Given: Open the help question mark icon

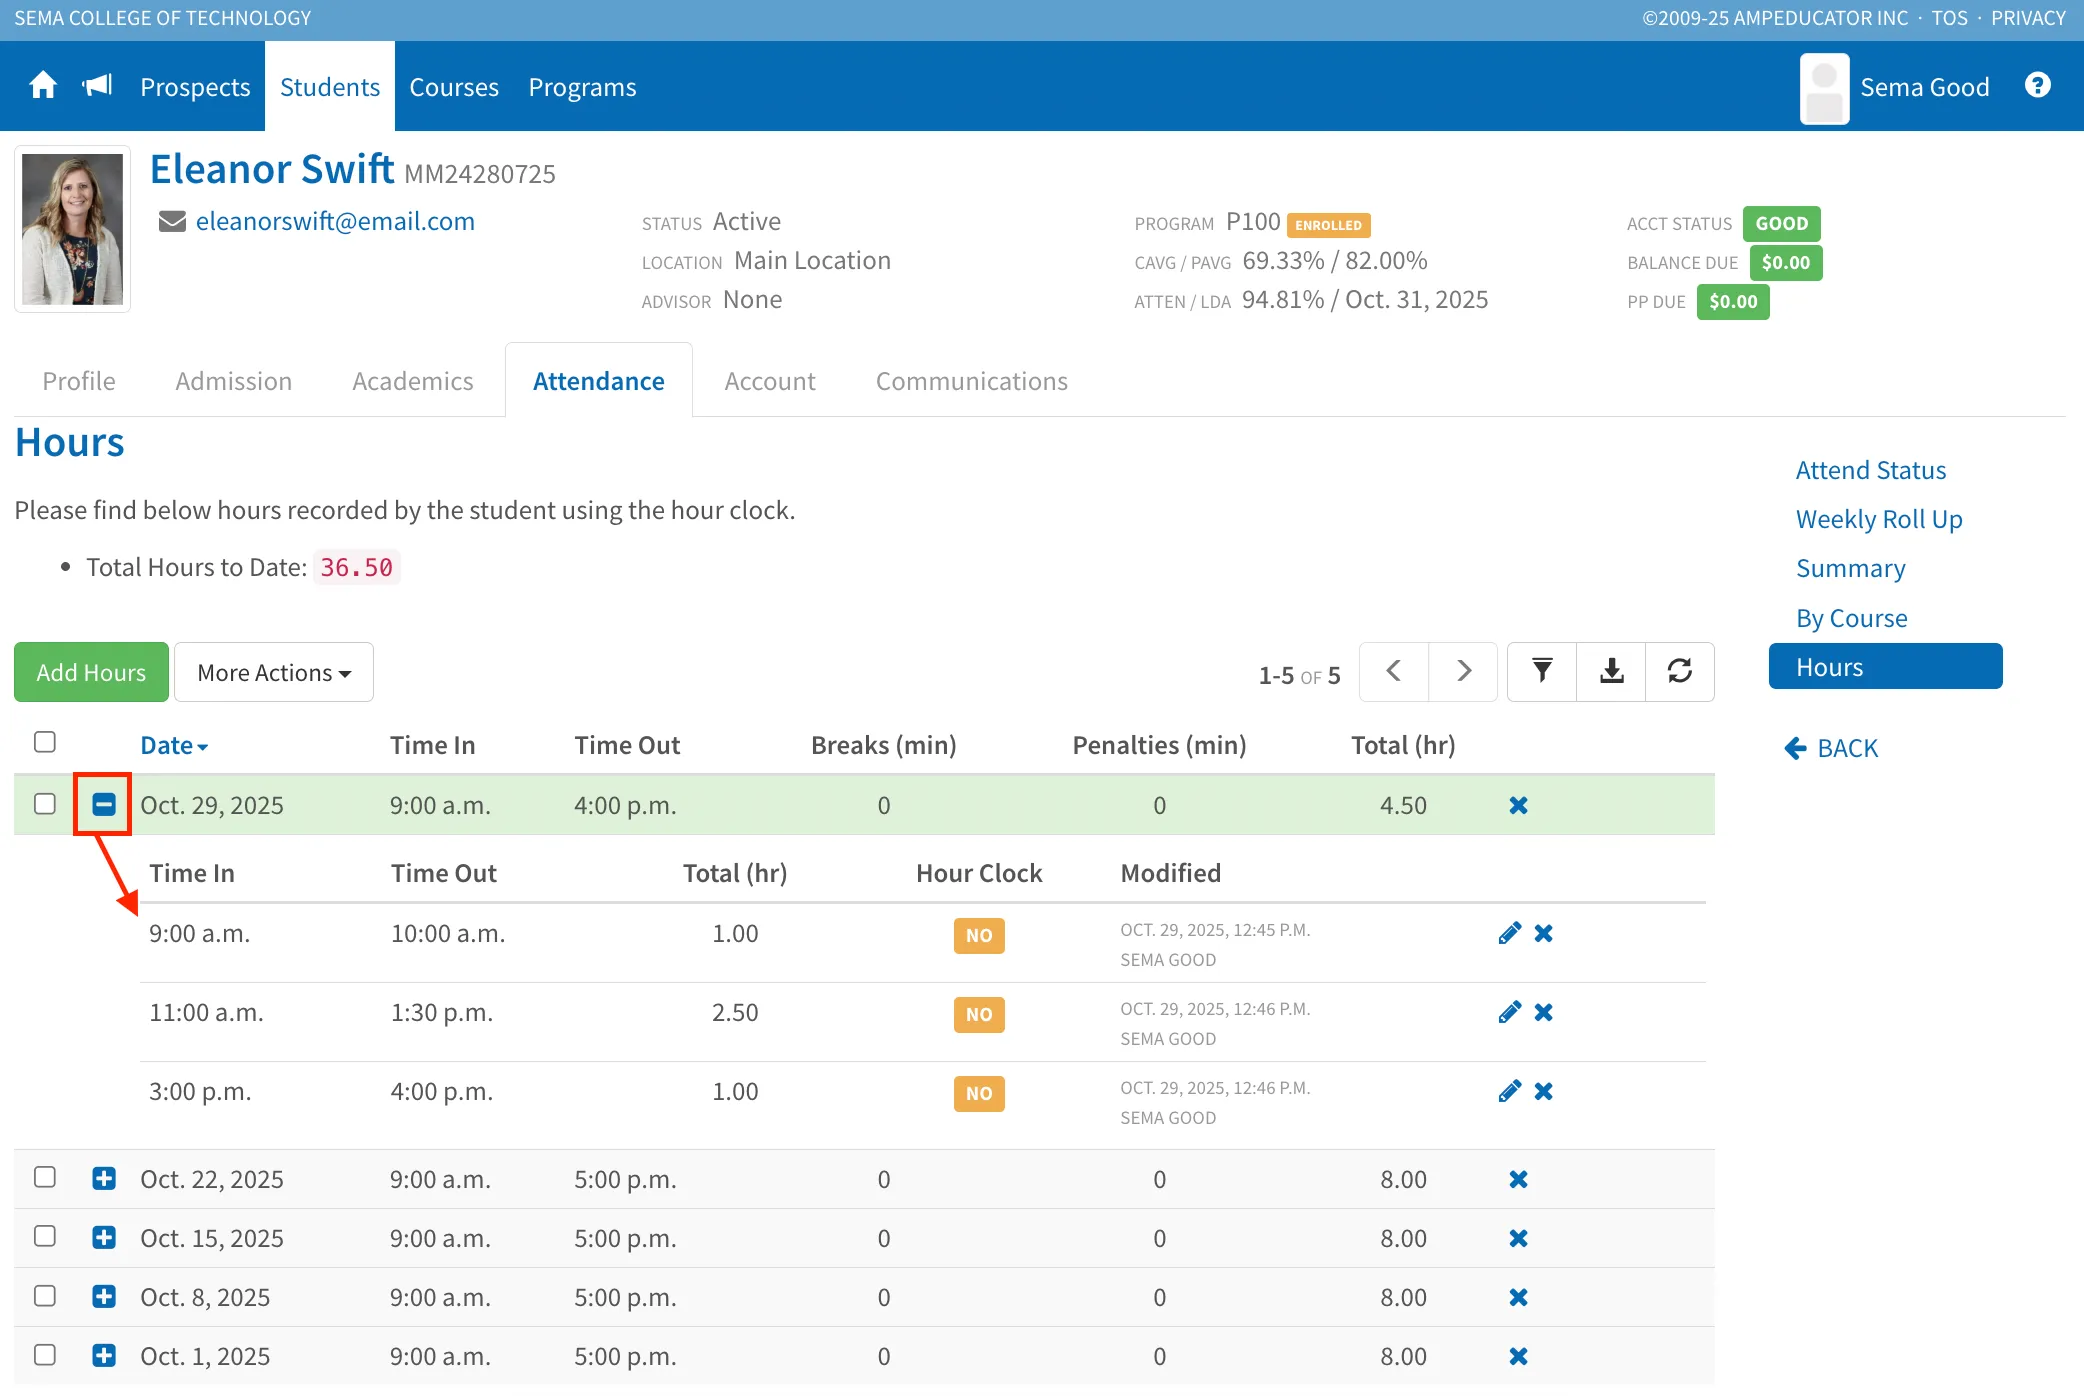Looking at the screenshot, I should (x=2037, y=85).
